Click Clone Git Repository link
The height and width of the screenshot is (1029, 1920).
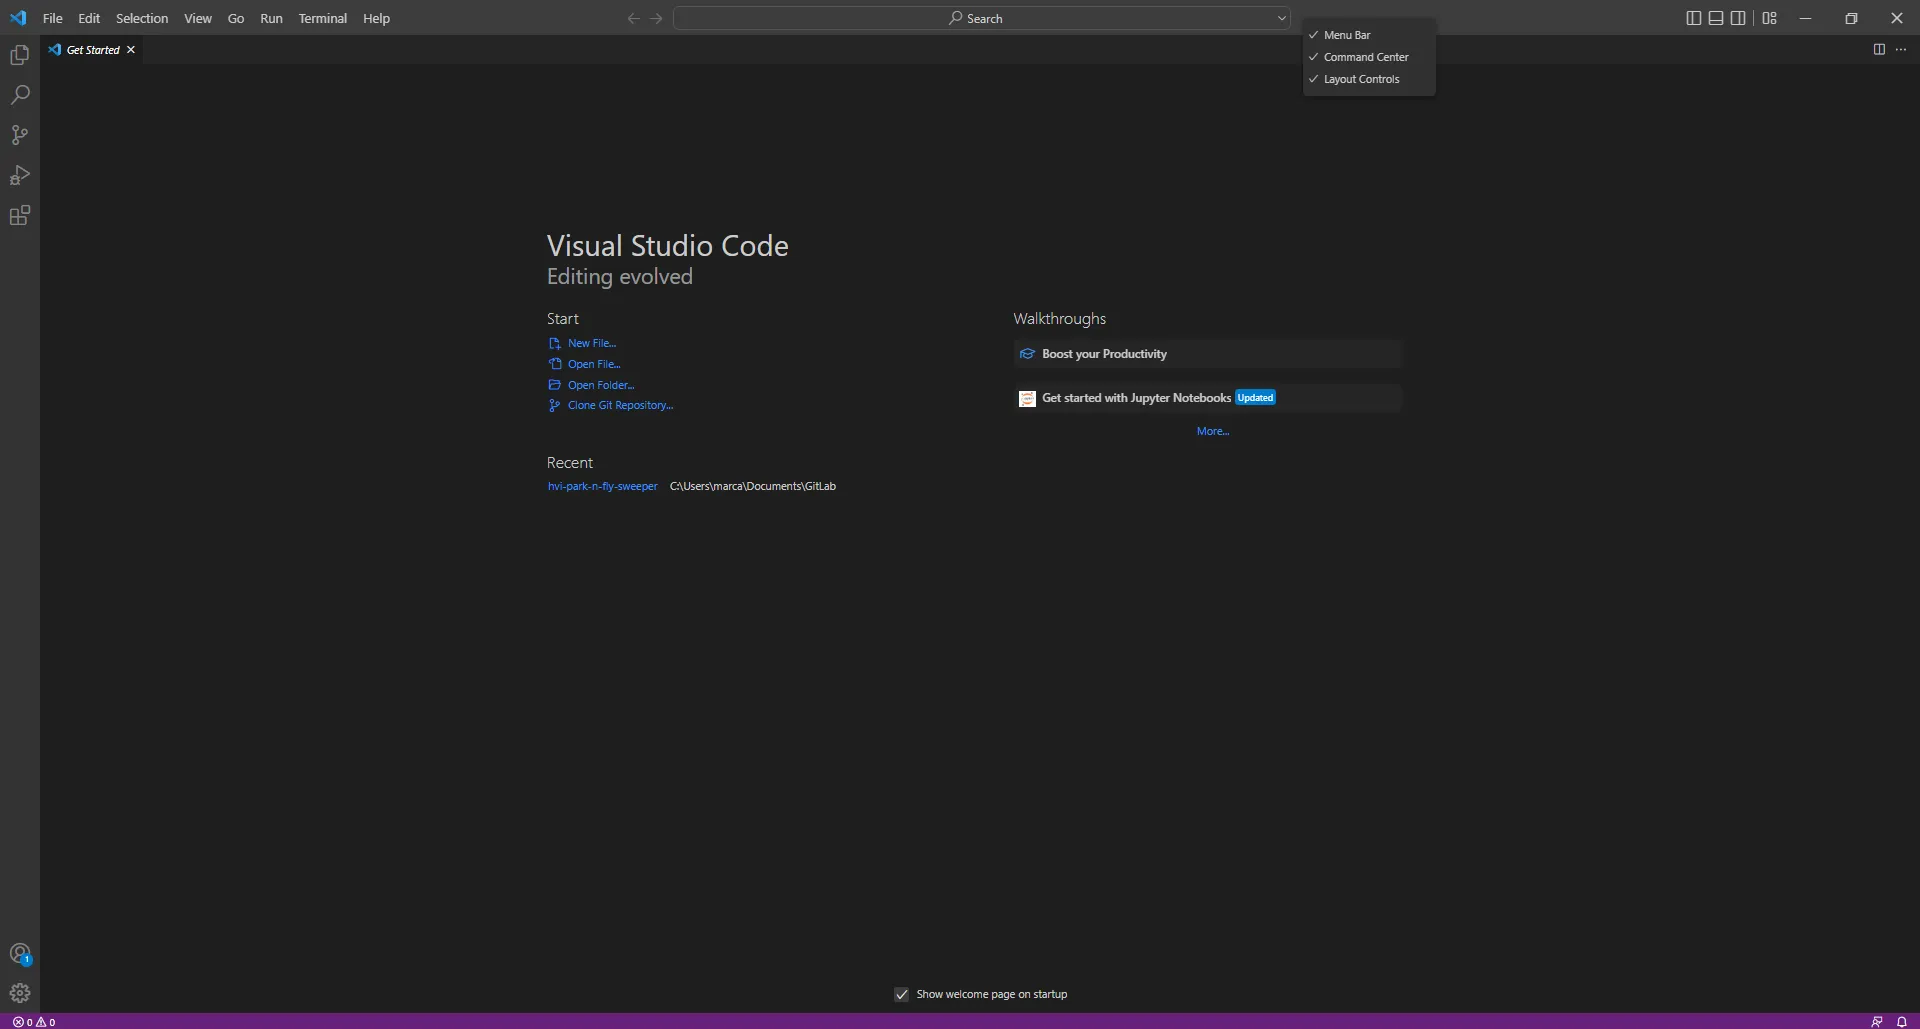(x=619, y=405)
